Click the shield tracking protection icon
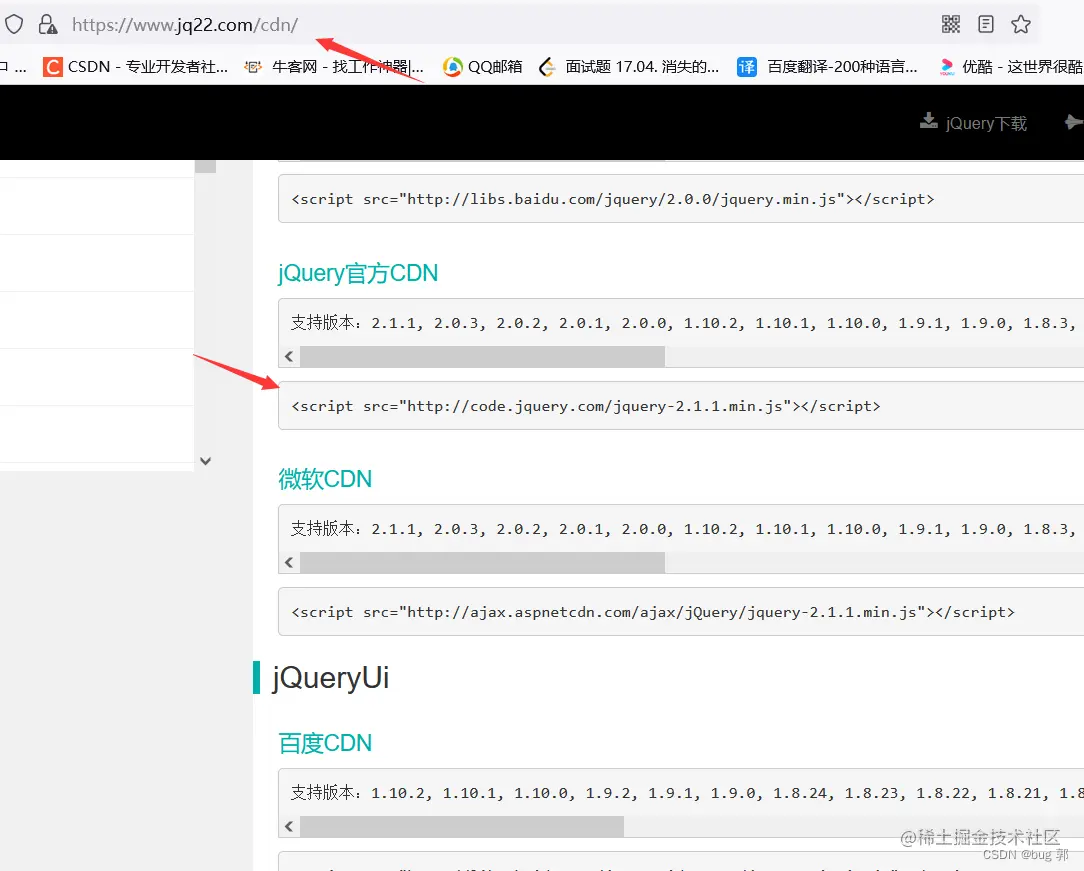 point(14,25)
